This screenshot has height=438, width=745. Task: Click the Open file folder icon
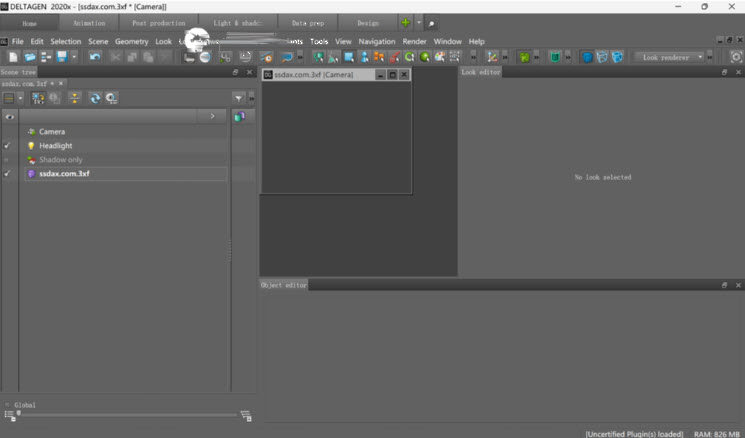pyautogui.click(x=29, y=57)
